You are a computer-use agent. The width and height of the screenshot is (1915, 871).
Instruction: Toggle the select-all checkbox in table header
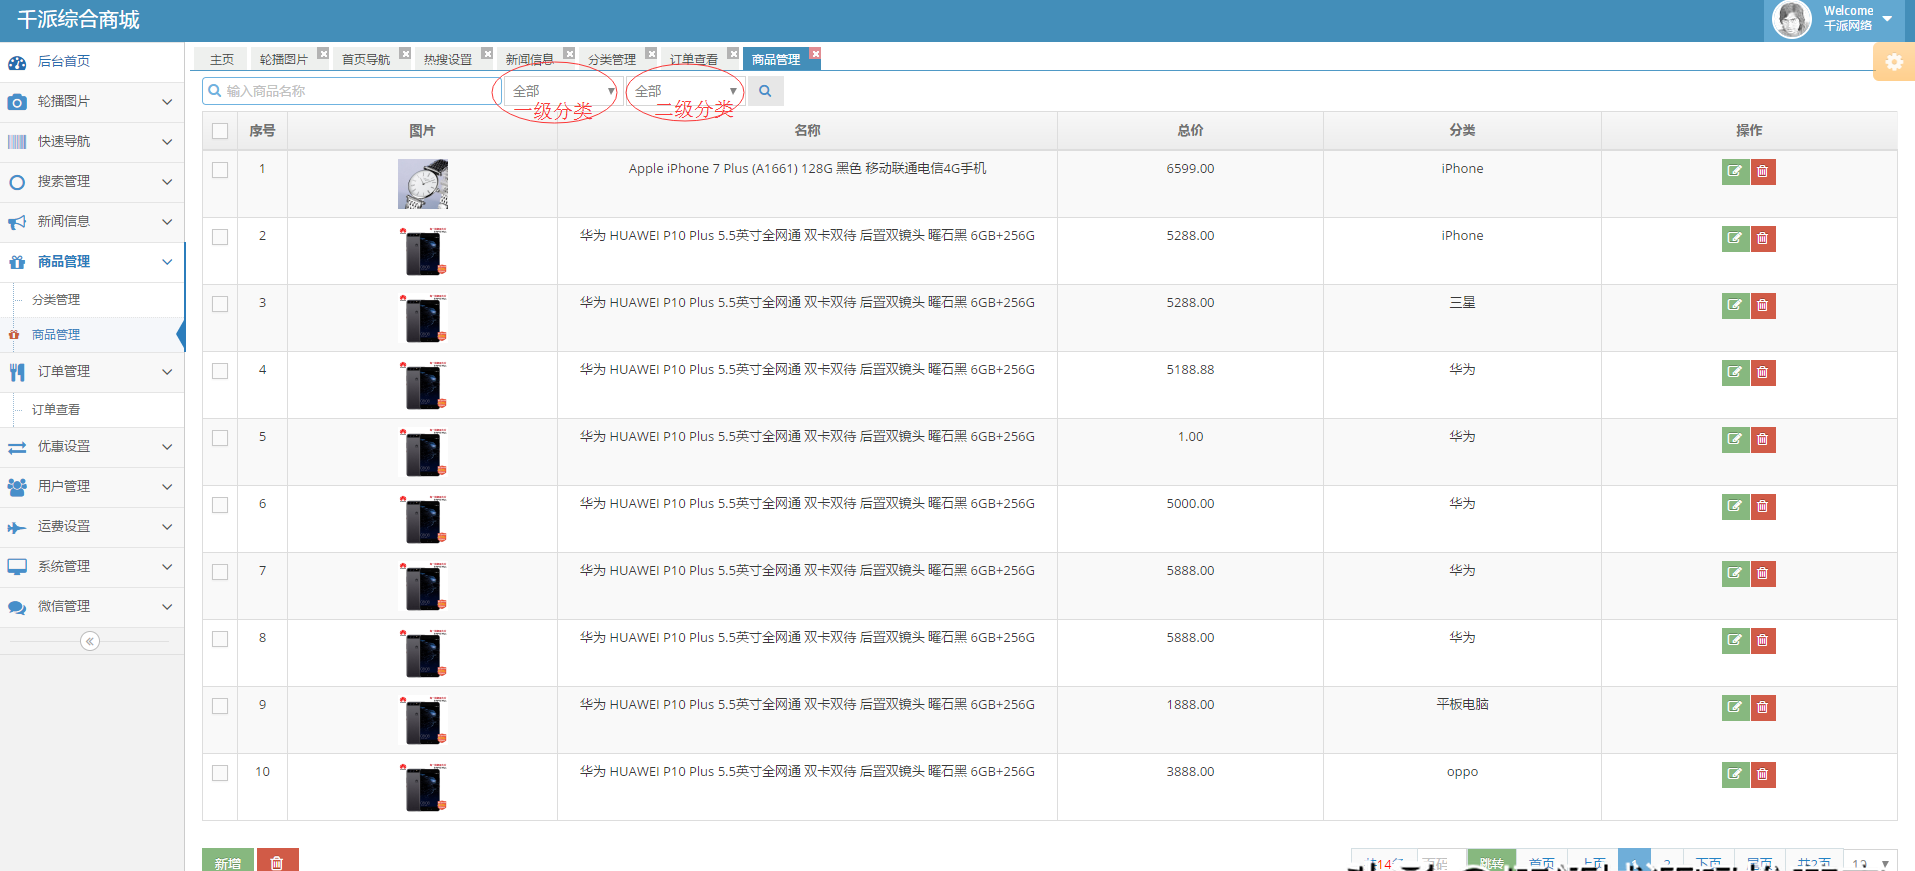click(220, 131)
